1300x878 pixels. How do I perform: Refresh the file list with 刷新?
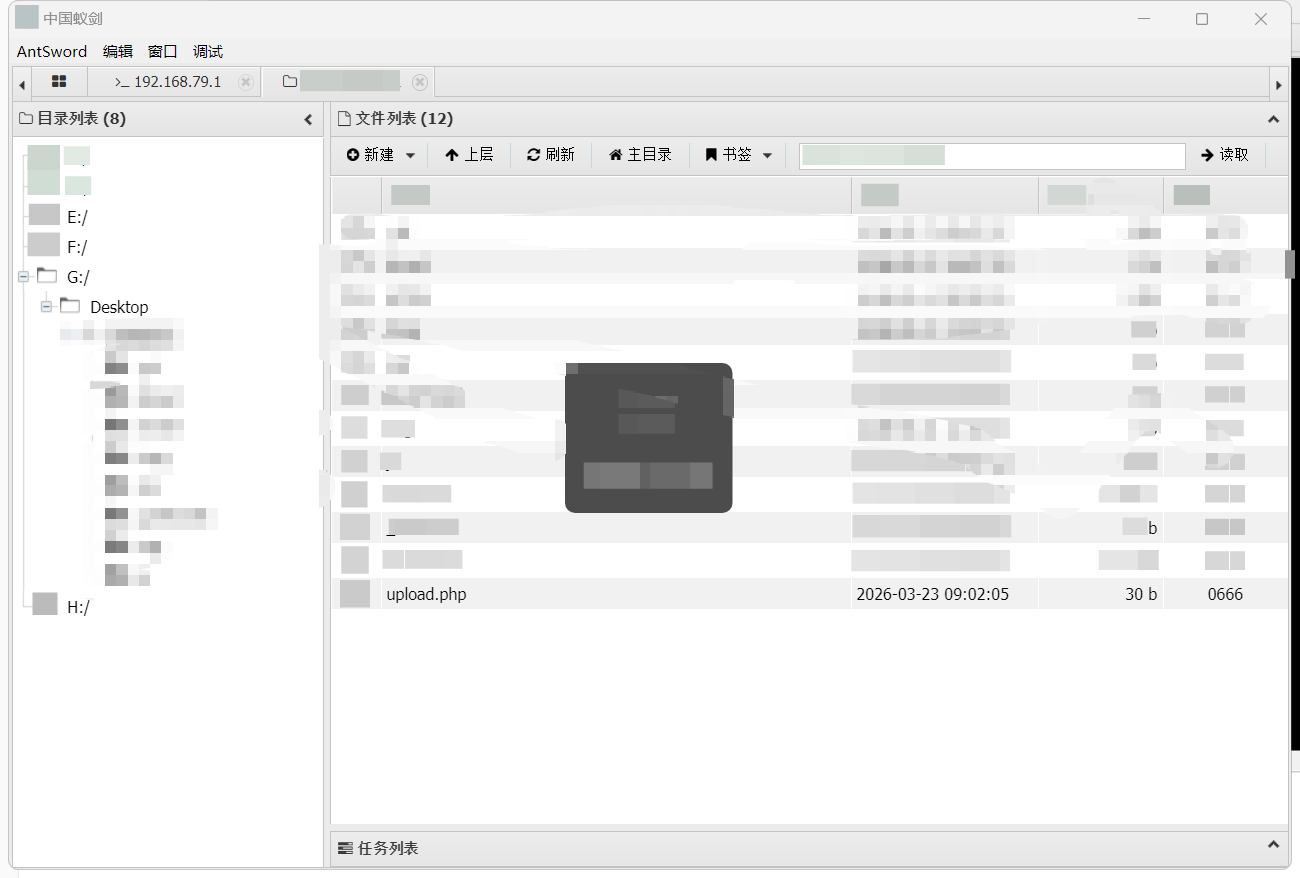551,155
